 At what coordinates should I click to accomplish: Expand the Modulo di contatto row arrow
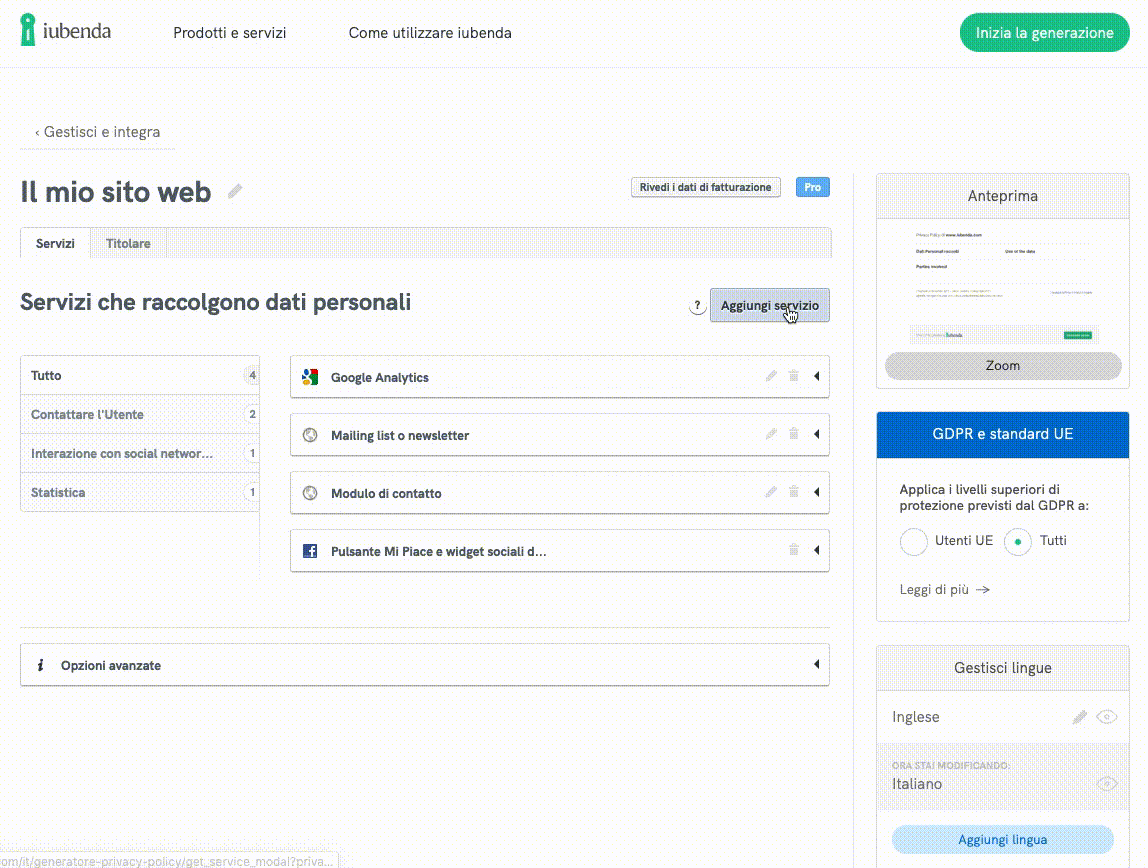[816, 493]
